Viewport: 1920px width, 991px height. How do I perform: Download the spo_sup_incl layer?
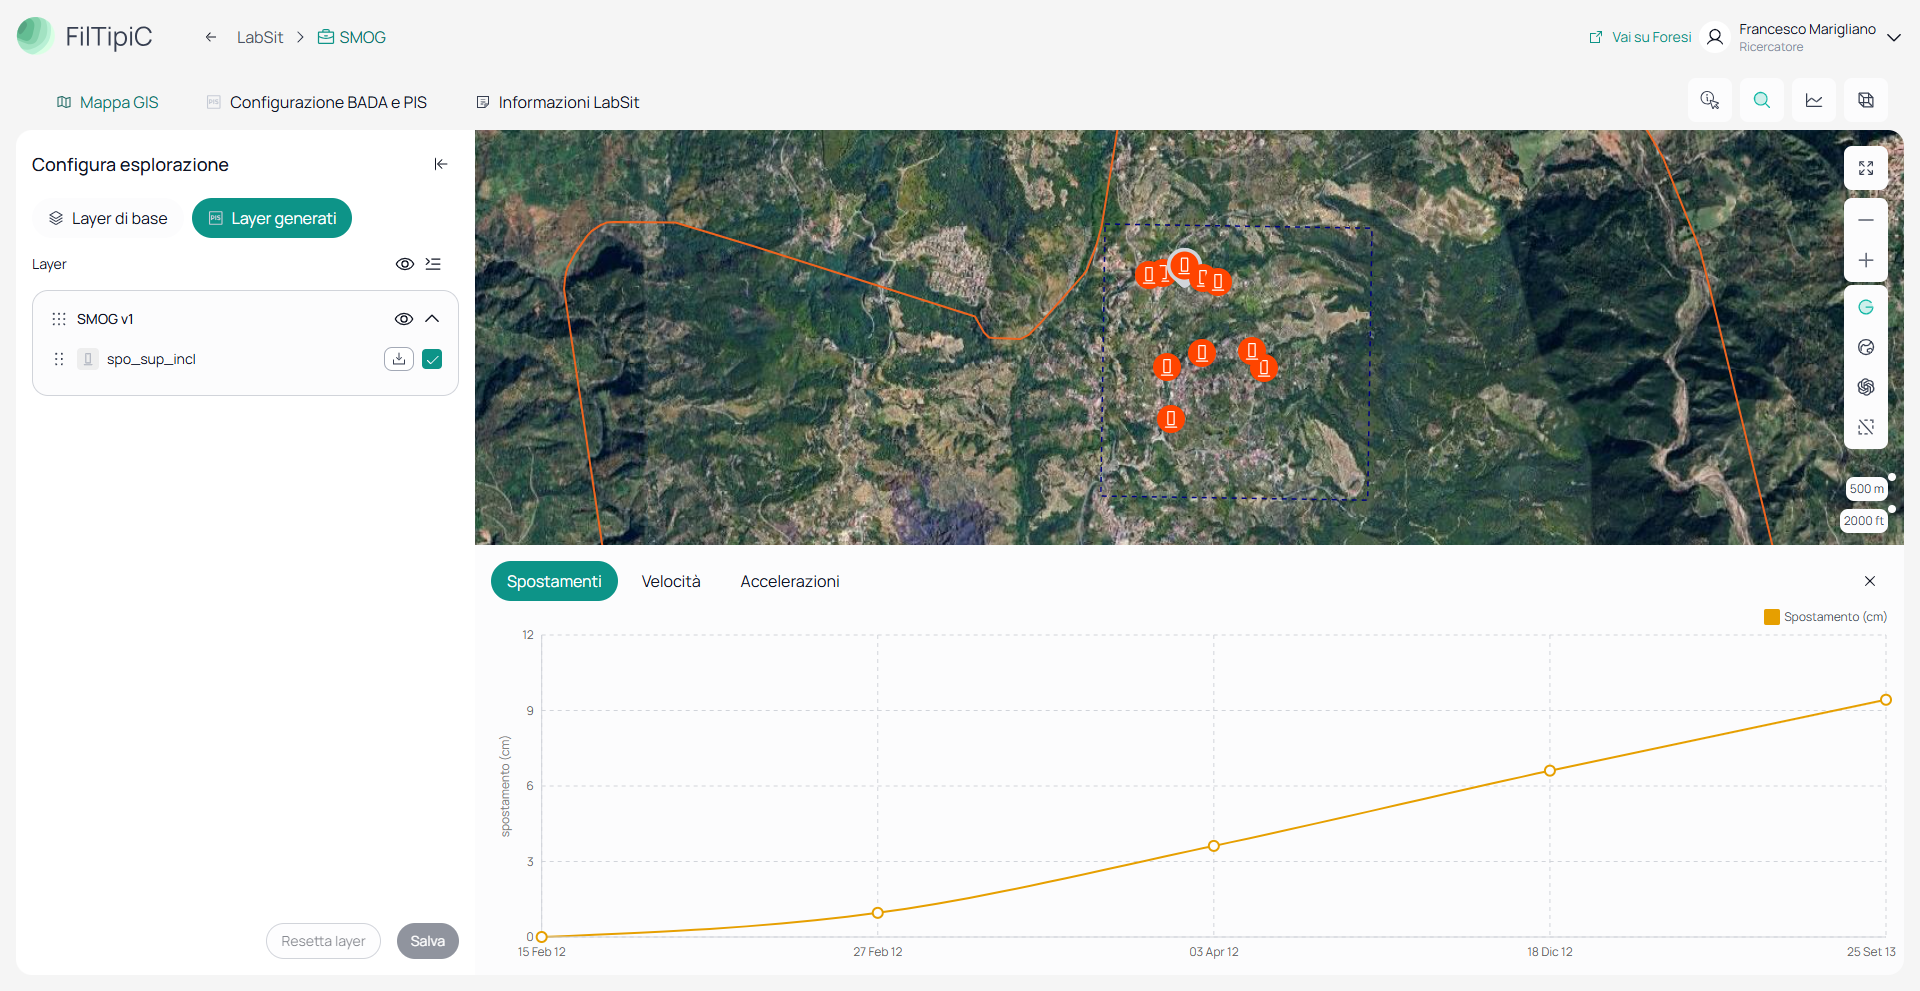coord(399,359)
